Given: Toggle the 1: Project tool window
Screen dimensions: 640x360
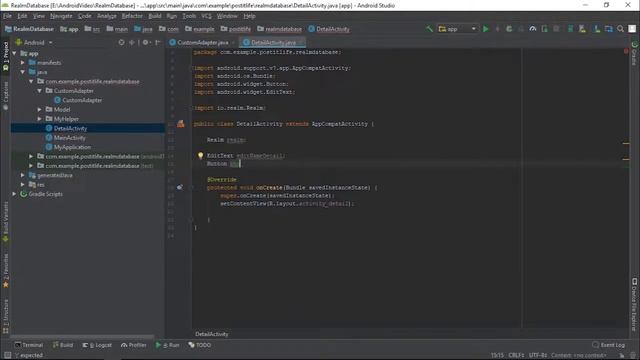Looking at the screenshot, I should pos(6,56).
